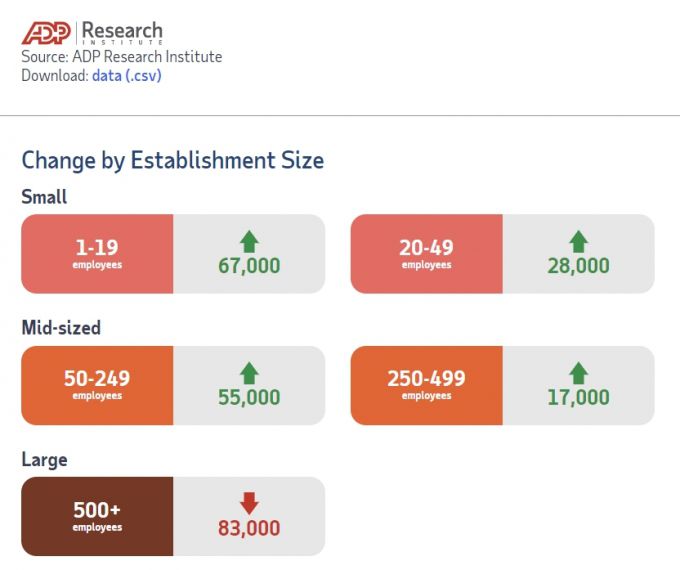Viewport: 680px width, 570px height.
Task: Click the Source: ADP Research Institute text
Action: (x=121, y=57)
